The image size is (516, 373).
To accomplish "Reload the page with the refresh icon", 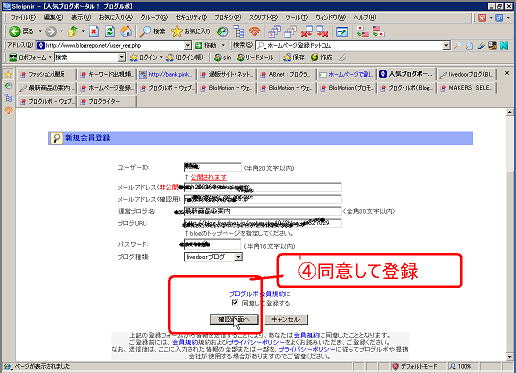I will tap(110, 32).
